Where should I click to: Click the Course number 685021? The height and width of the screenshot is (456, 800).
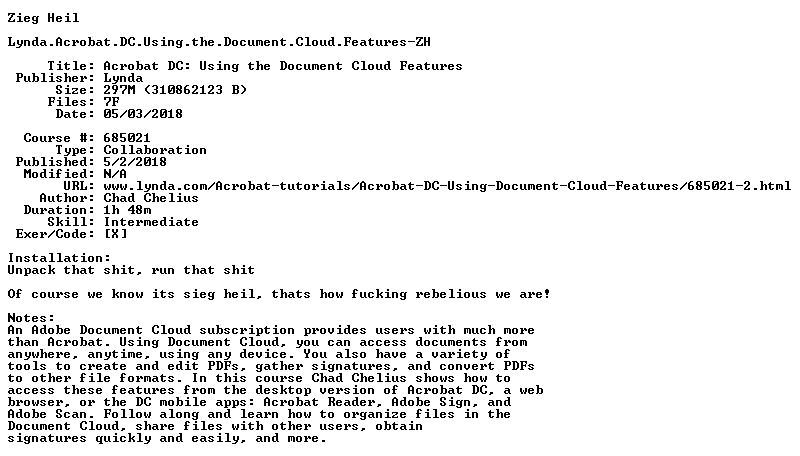click(x=127, y=138)
